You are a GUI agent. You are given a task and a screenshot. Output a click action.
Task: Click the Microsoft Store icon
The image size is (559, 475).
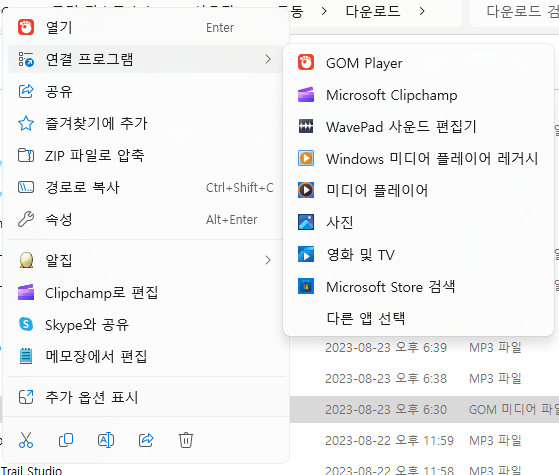[x=306, y=286]
